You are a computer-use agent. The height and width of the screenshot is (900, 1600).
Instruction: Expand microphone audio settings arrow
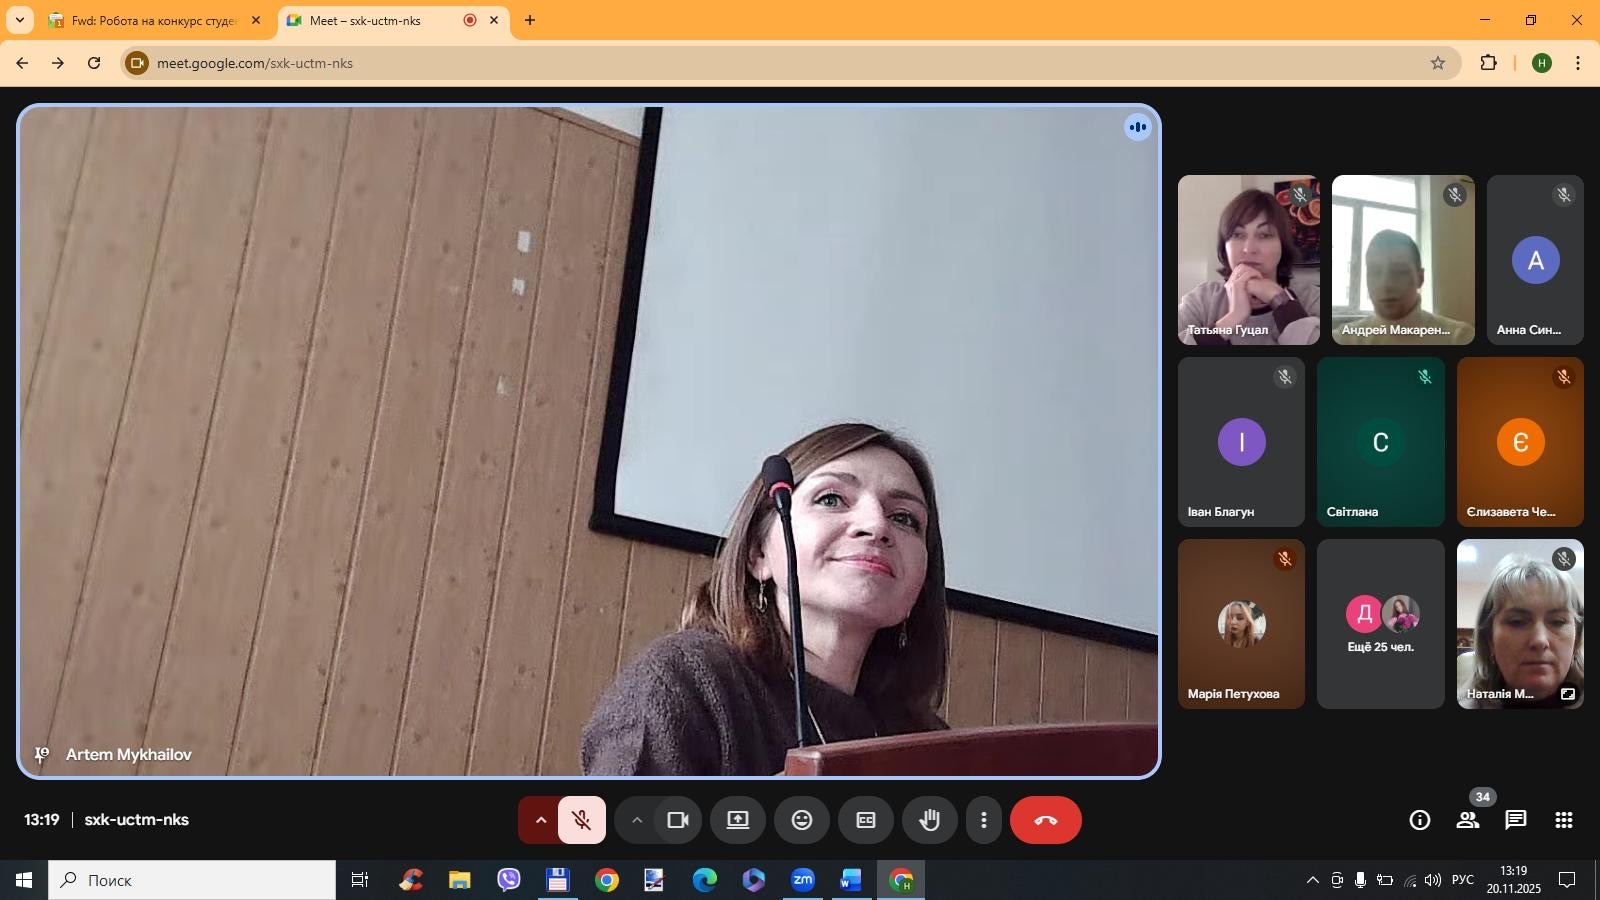tap(540, 820)
